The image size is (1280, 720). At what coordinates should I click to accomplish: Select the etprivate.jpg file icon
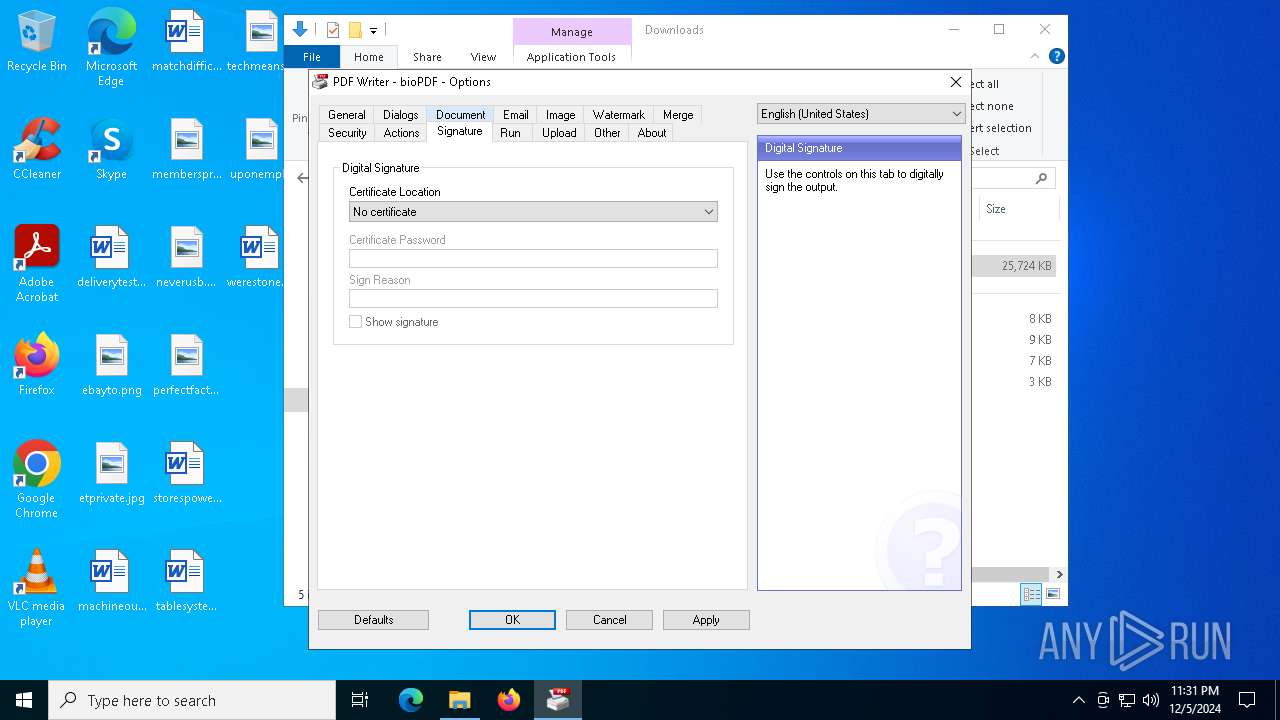[x=111, y=473]
